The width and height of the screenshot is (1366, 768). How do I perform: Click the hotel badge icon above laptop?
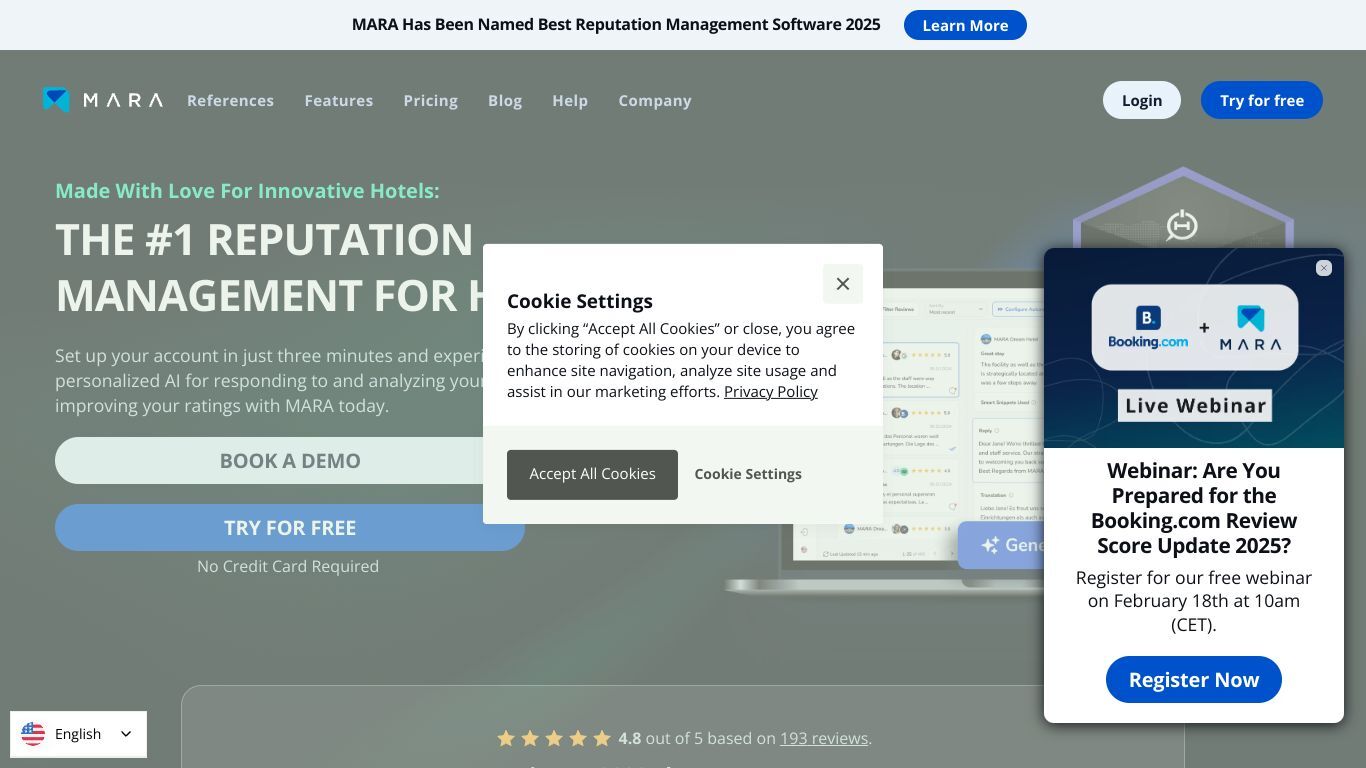point(1182,224)
